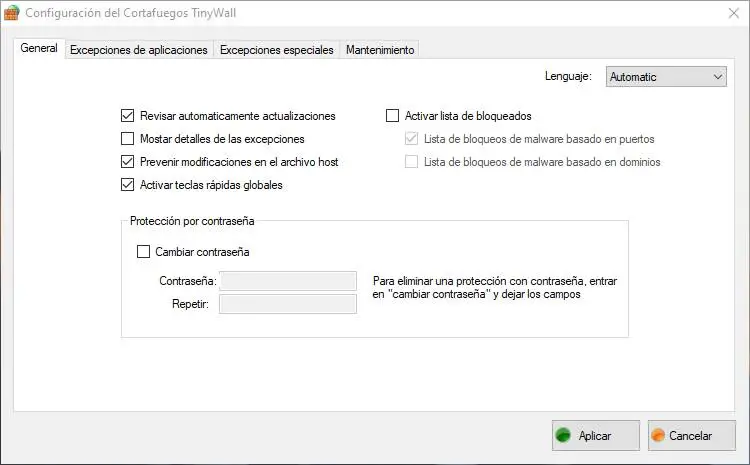The width and height of the screenshot is (750, 465).
Task: Check the Cambiar contraseña box
Action: (143, 252)
